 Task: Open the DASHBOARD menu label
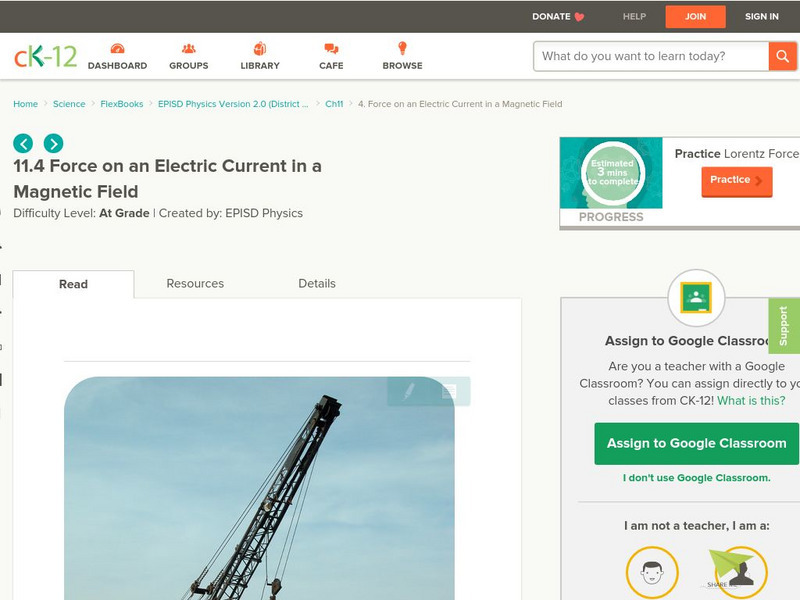tap(117, 66)
